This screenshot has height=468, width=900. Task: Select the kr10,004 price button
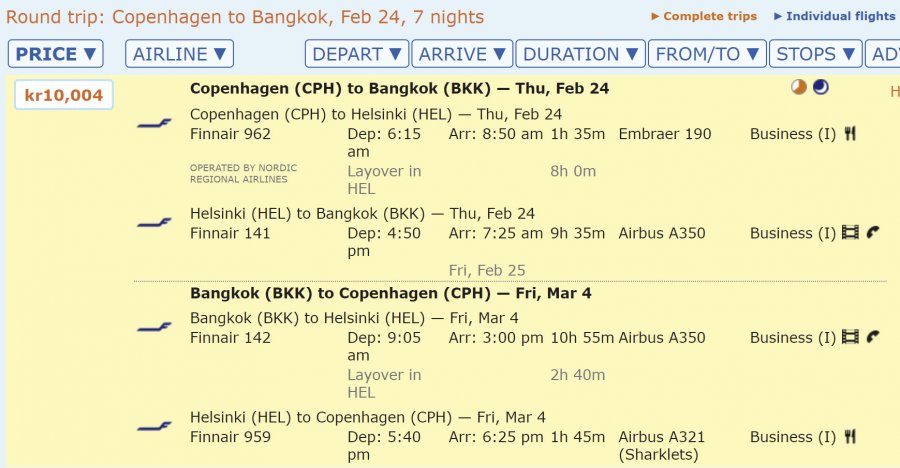click(x=64, y=96)
